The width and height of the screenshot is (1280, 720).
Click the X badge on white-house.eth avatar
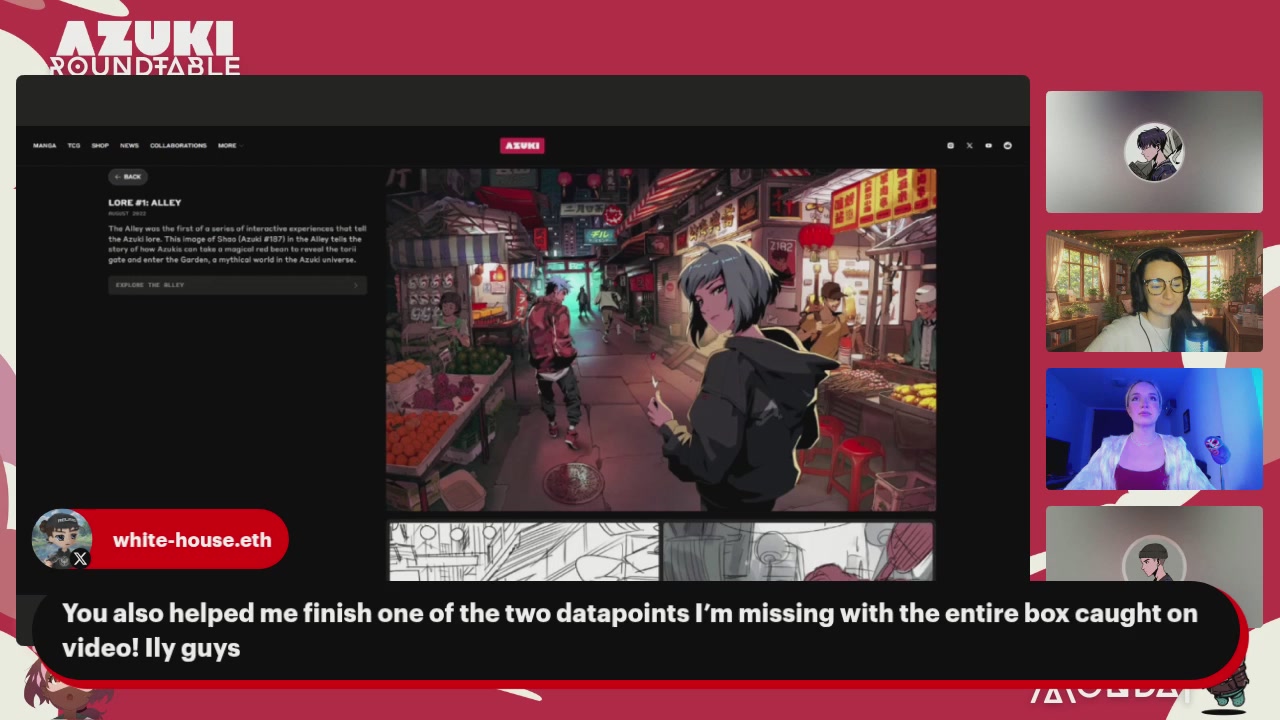pyautogui.click(x=80, y=559)
